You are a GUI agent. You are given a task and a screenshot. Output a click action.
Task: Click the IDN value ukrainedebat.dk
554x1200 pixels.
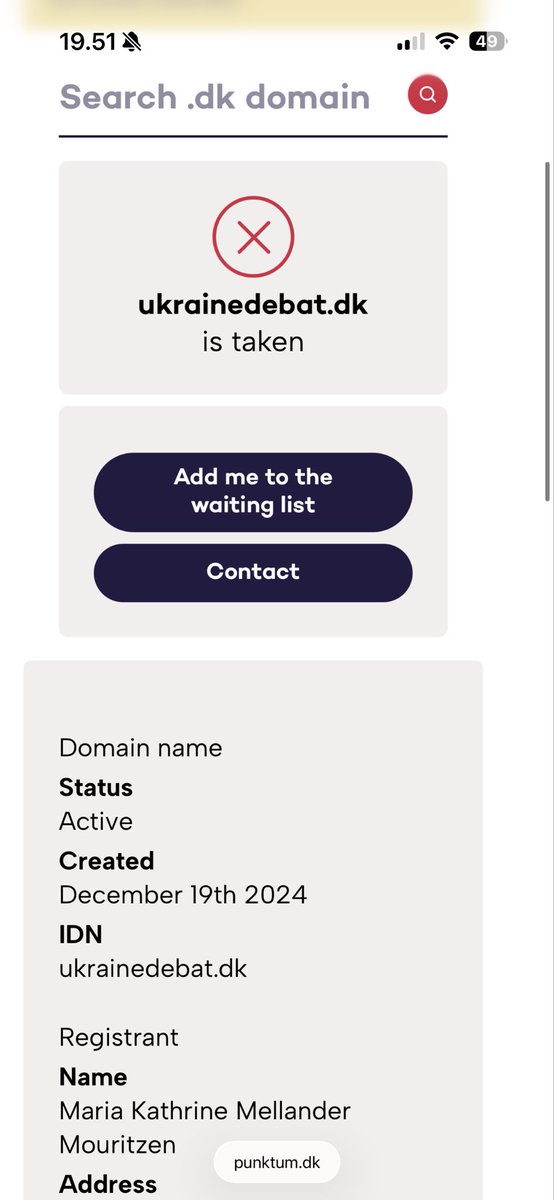coord(153,969)
